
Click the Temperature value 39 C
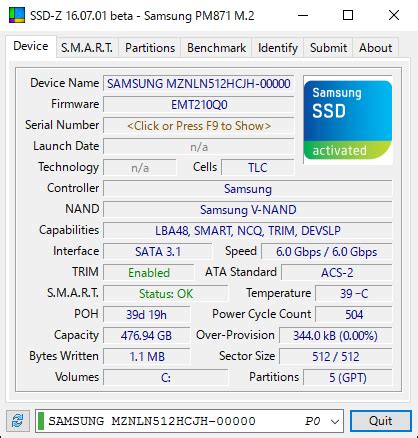click(354, 294)
